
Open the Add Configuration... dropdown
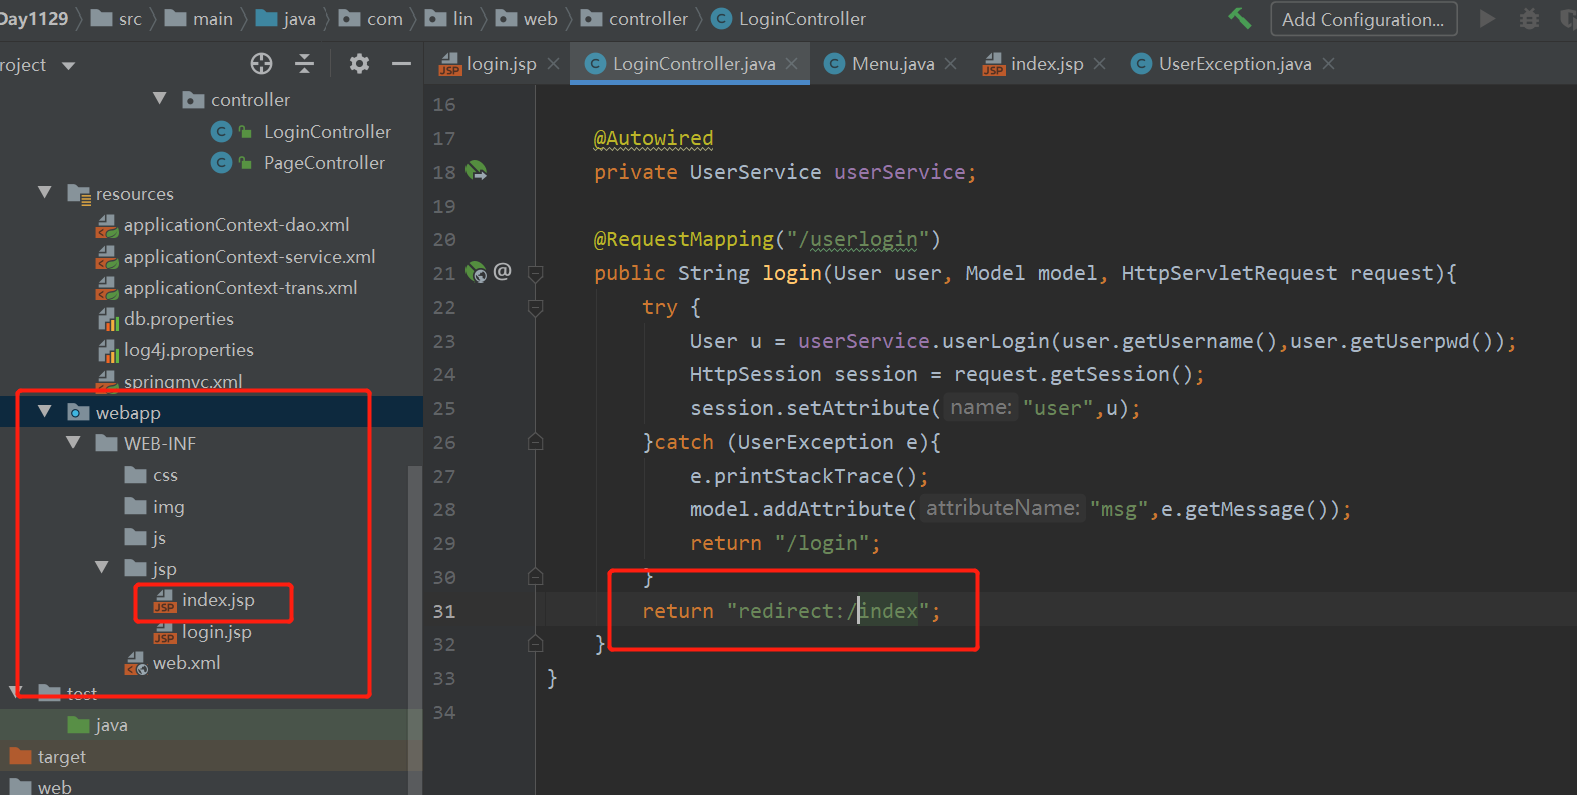[1363, 19]
